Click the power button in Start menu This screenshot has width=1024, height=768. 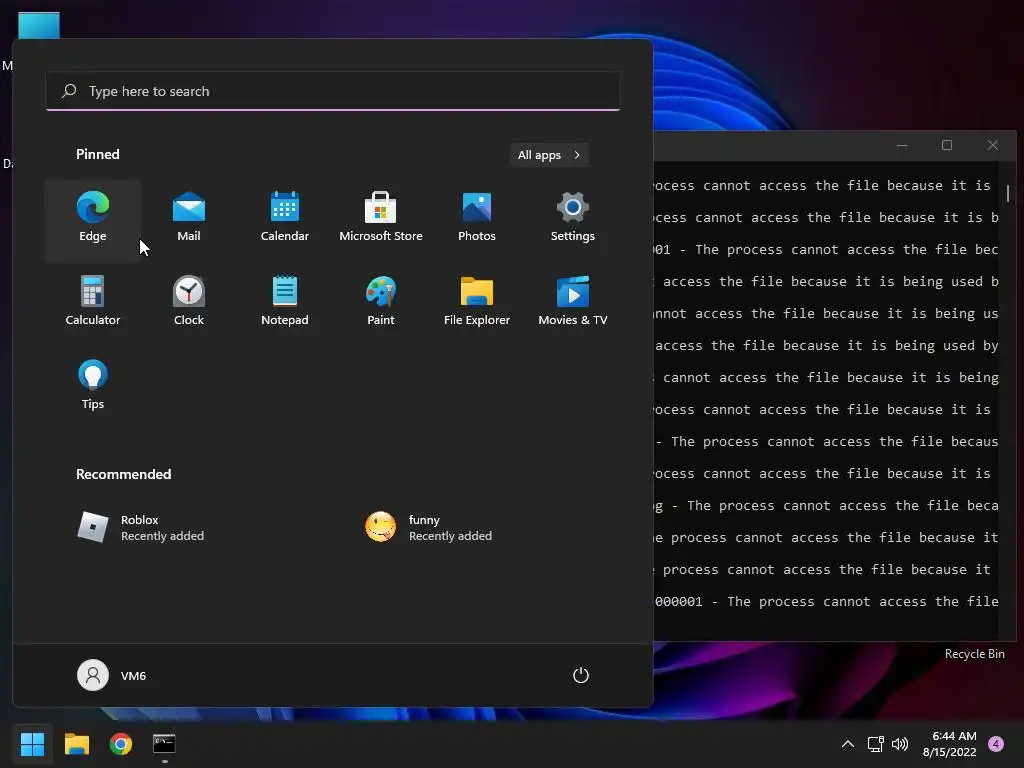581,675
